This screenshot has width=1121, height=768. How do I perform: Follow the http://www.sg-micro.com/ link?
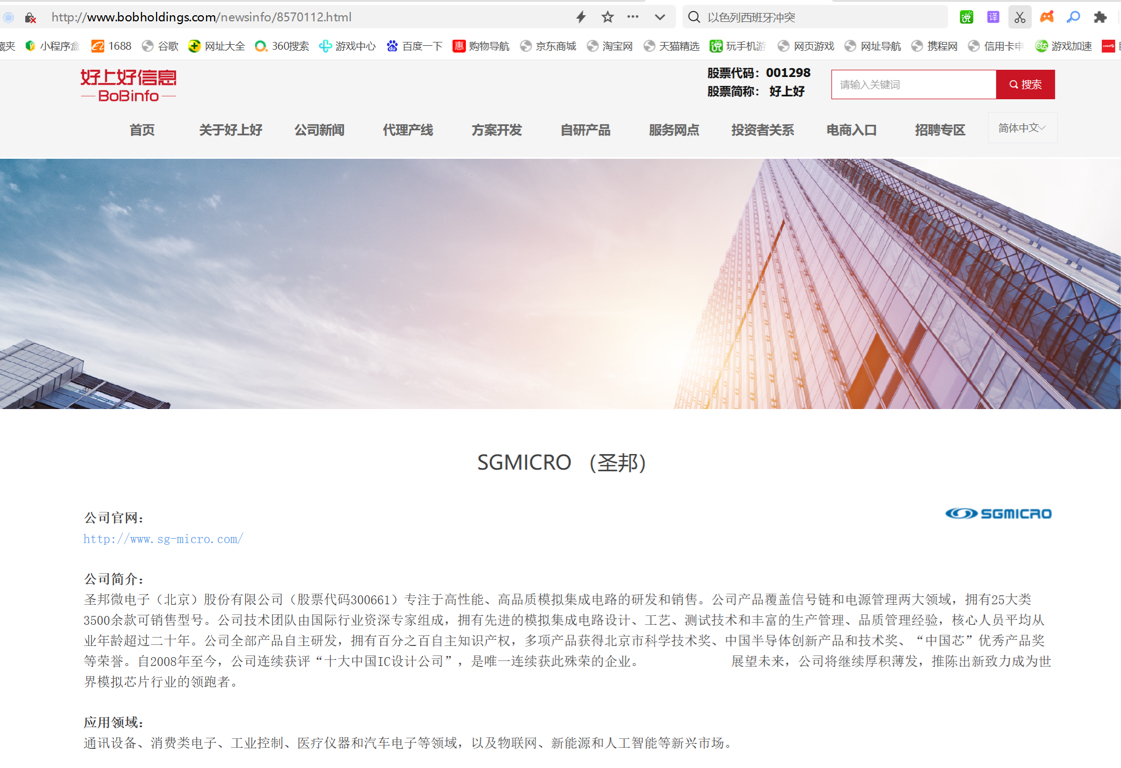(163, 539)
